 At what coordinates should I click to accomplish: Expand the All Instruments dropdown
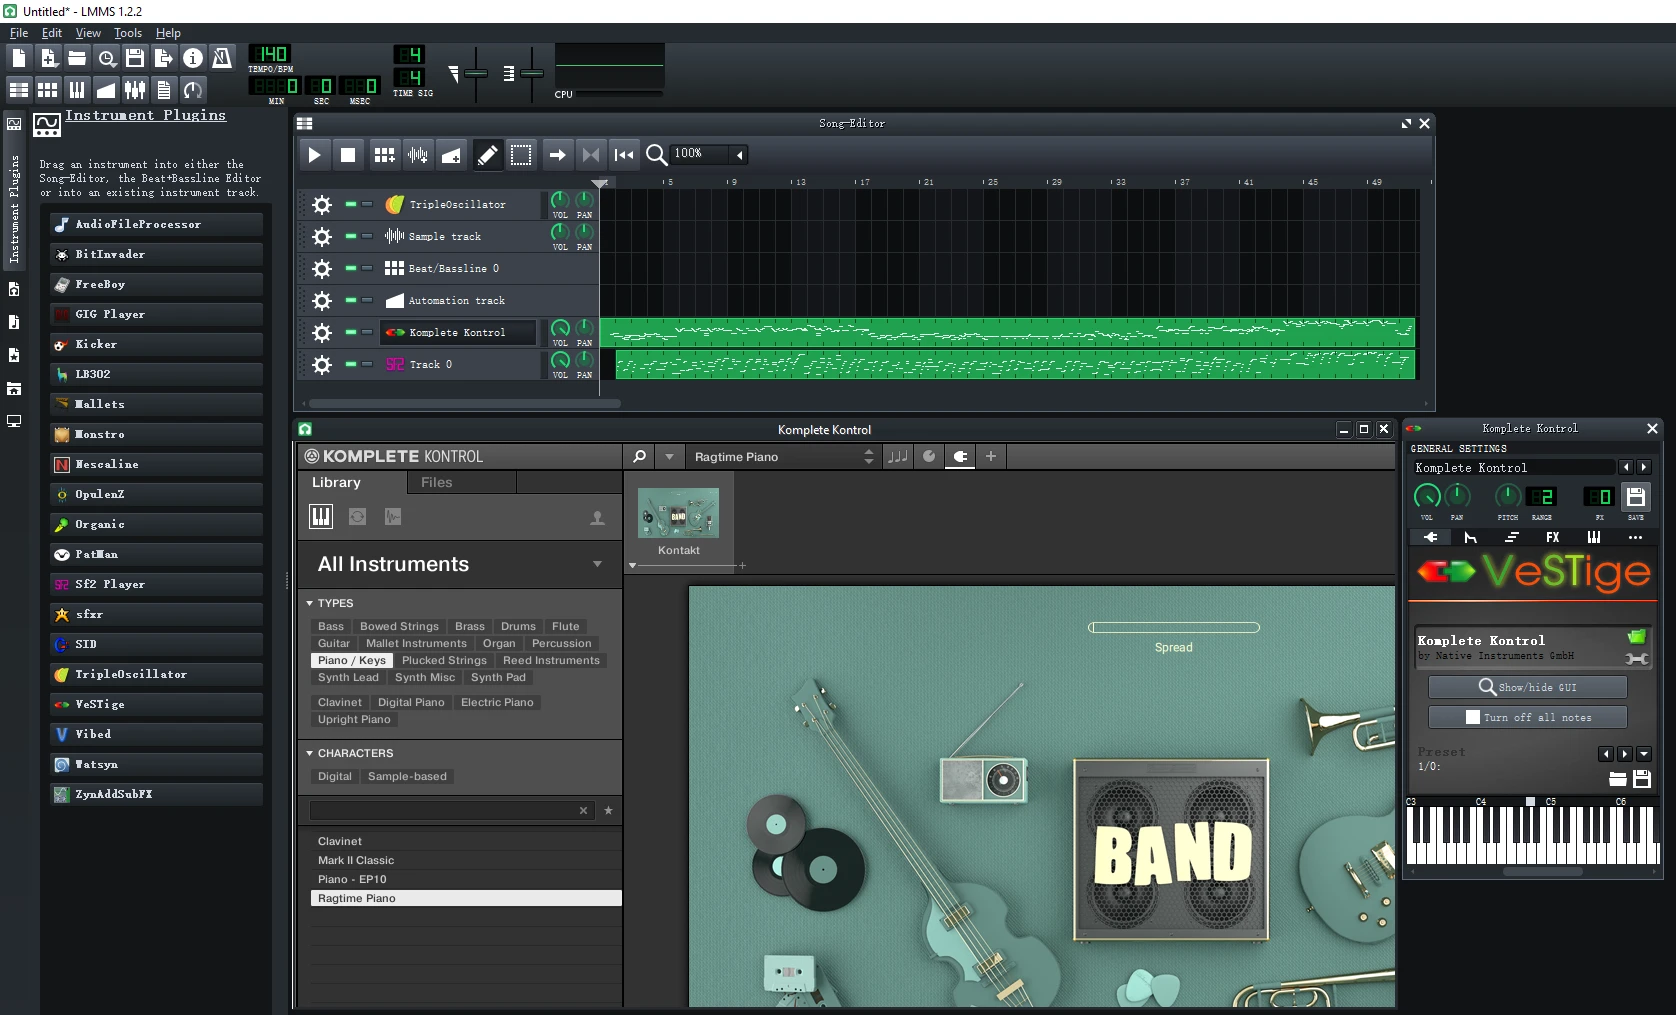pyautogui.click(x=597, y=564)
